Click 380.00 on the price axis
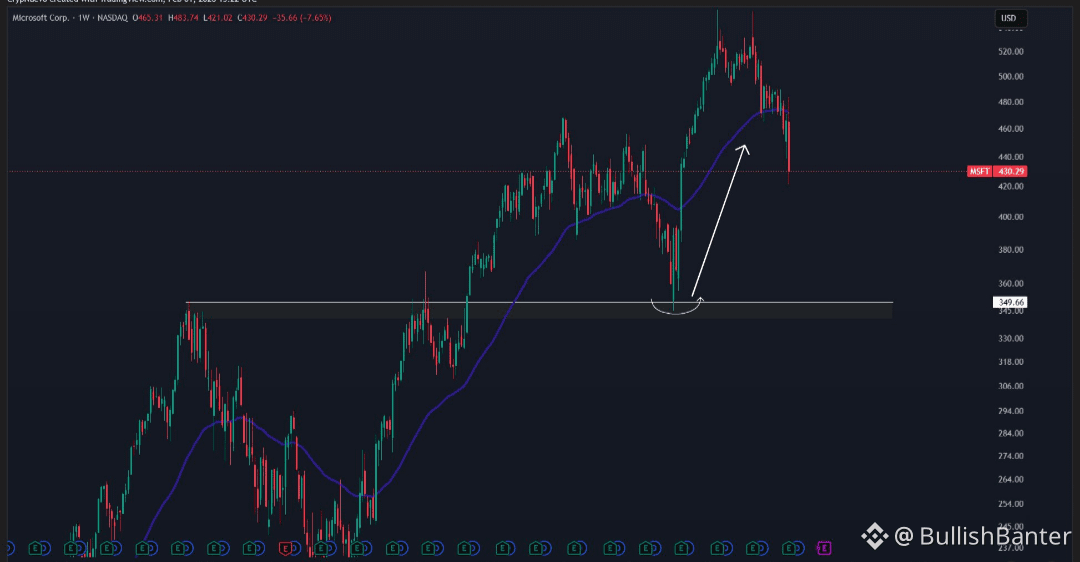This screenshot has width=1080, height=562. tap(1010, 250)
